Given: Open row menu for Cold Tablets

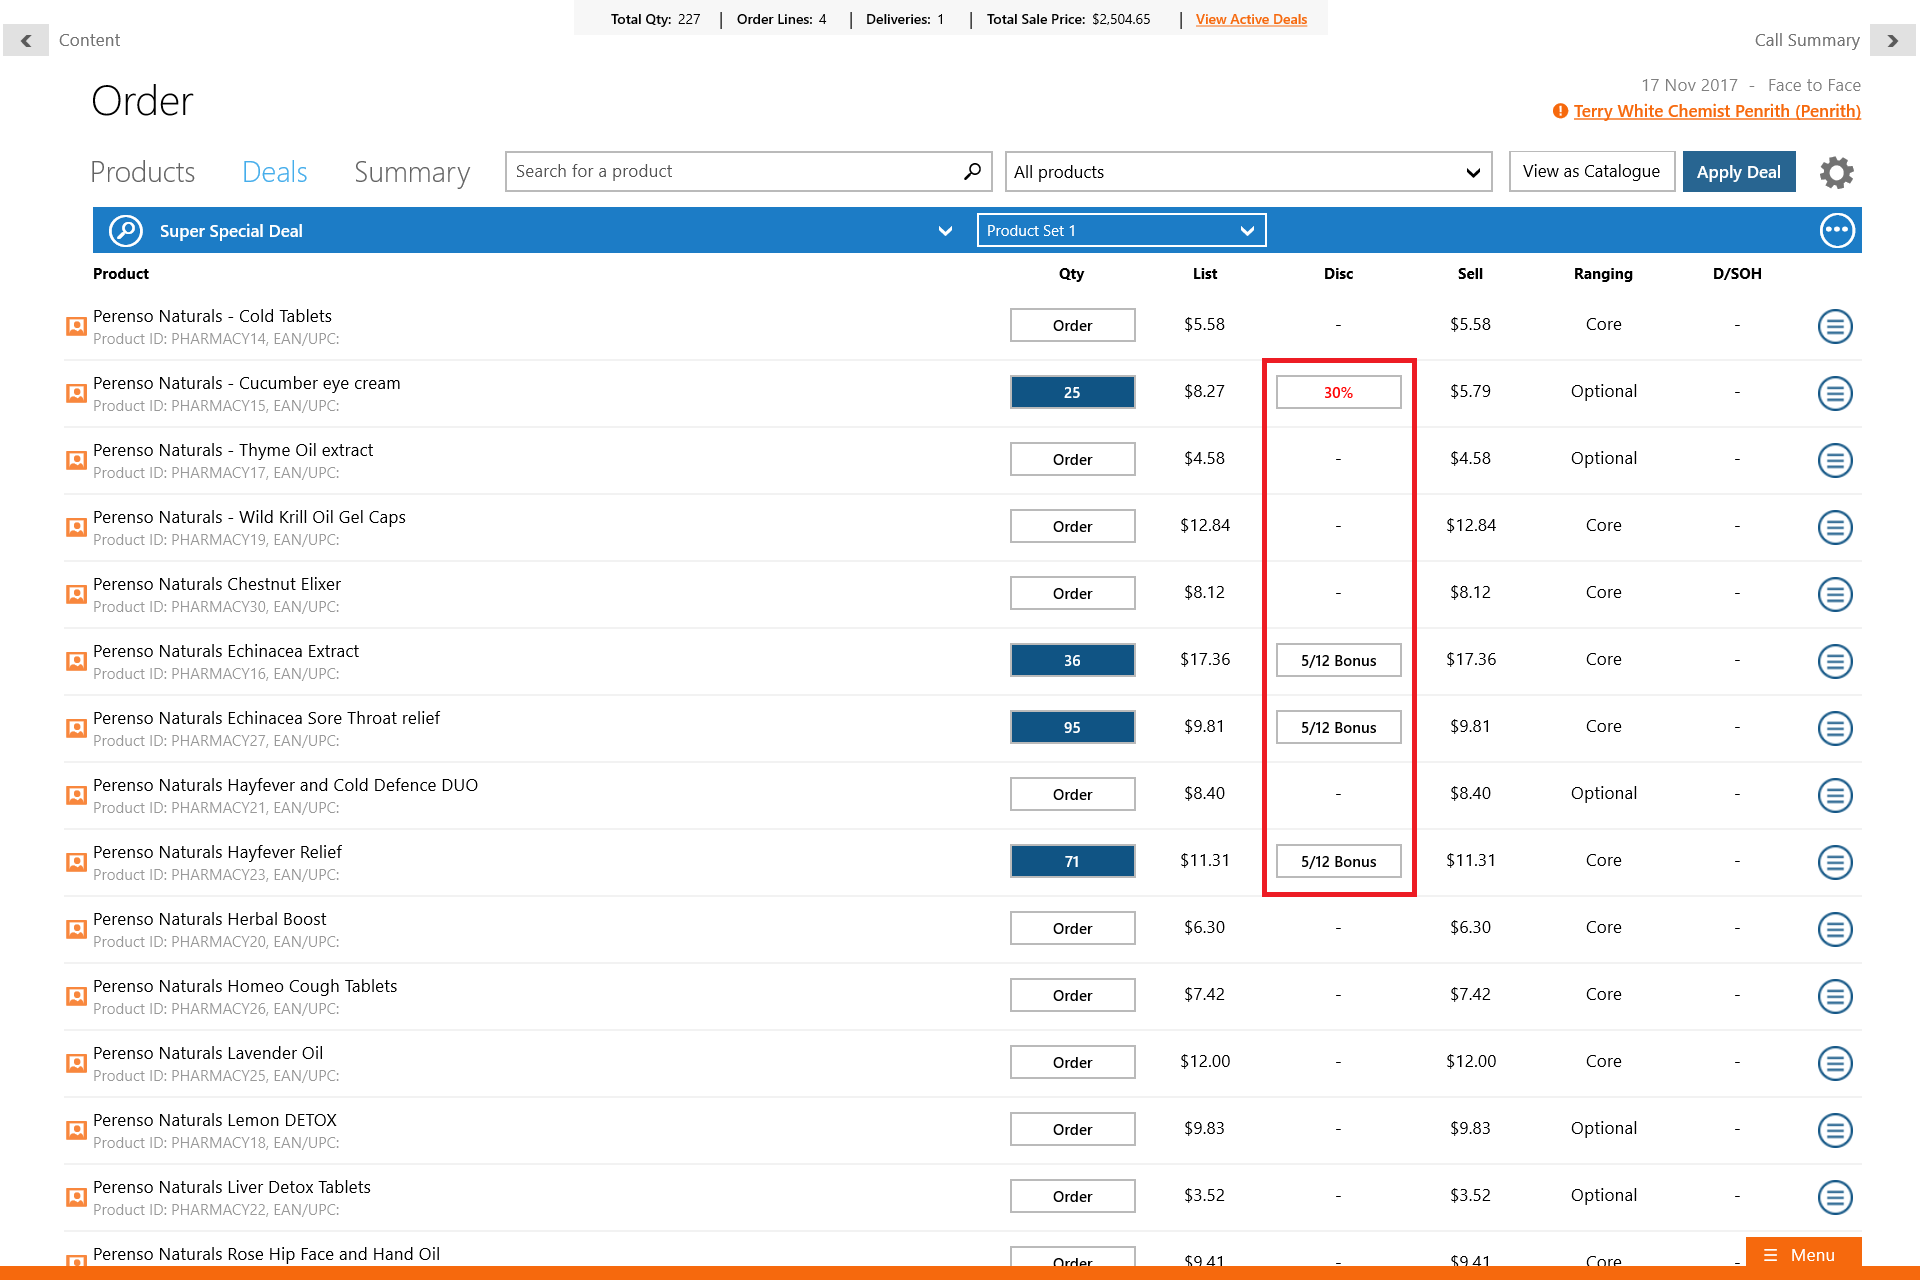Looking at the screenshot, I should [1834, 326].
